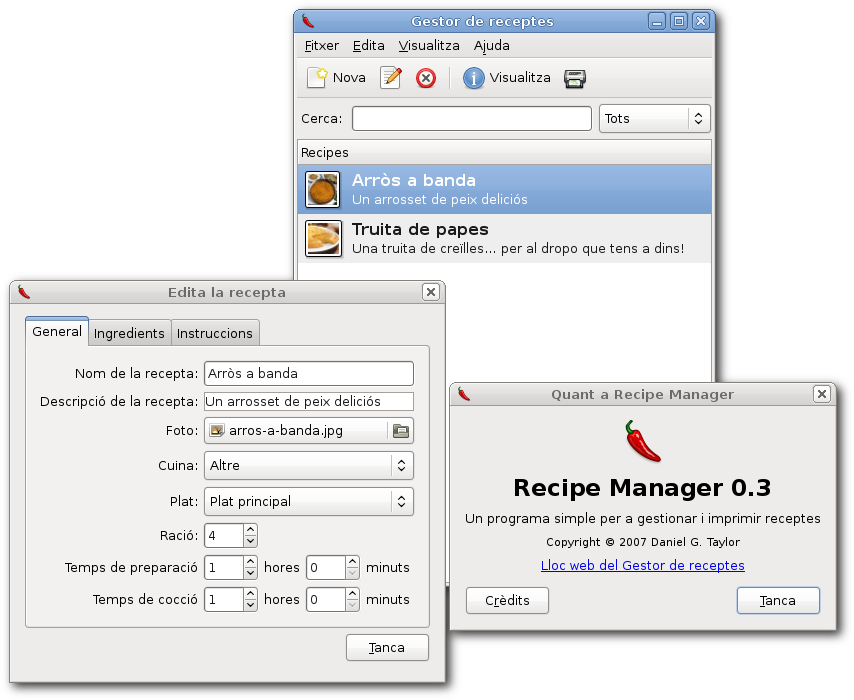Open the Fitxer menu
This screenshot has height=700, width=854.
[321, 46]
